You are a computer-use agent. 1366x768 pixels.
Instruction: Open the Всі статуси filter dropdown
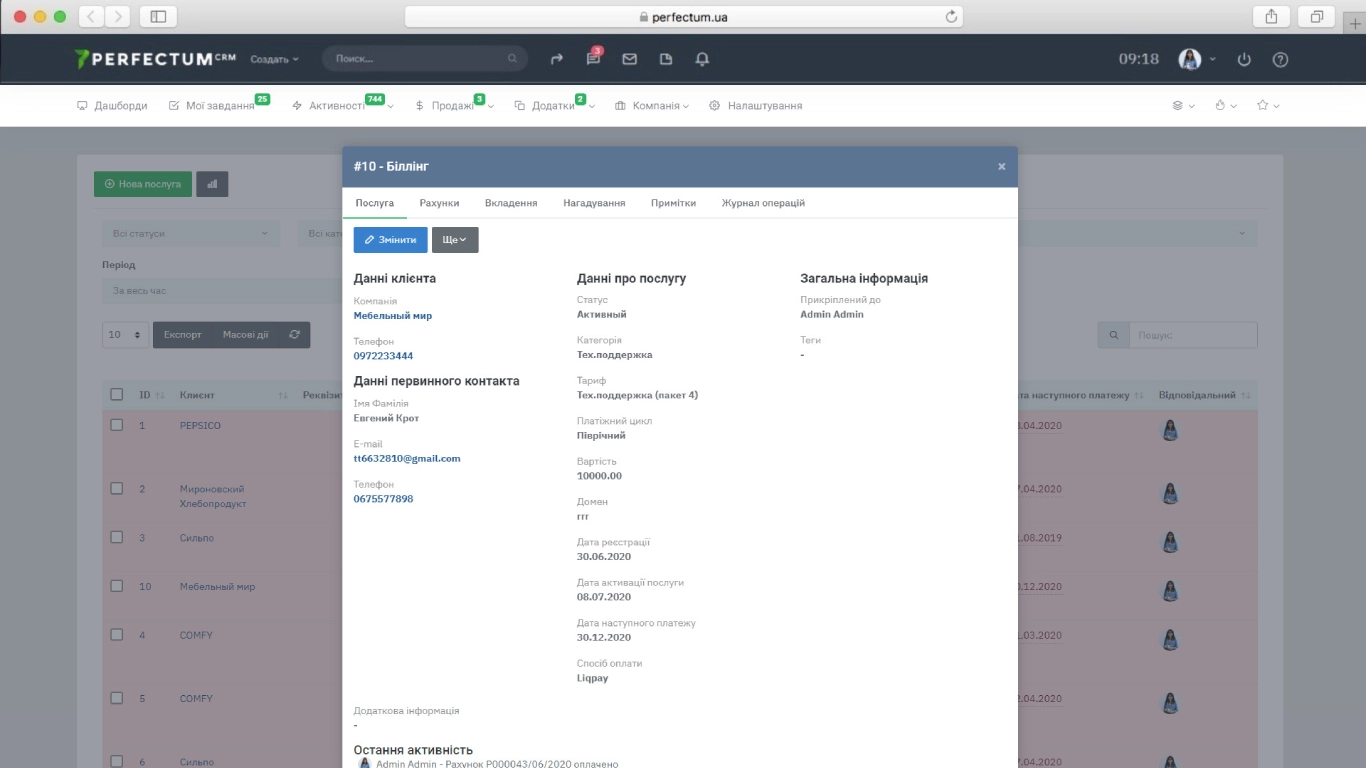pyautogui.click(x=190, y=234)
